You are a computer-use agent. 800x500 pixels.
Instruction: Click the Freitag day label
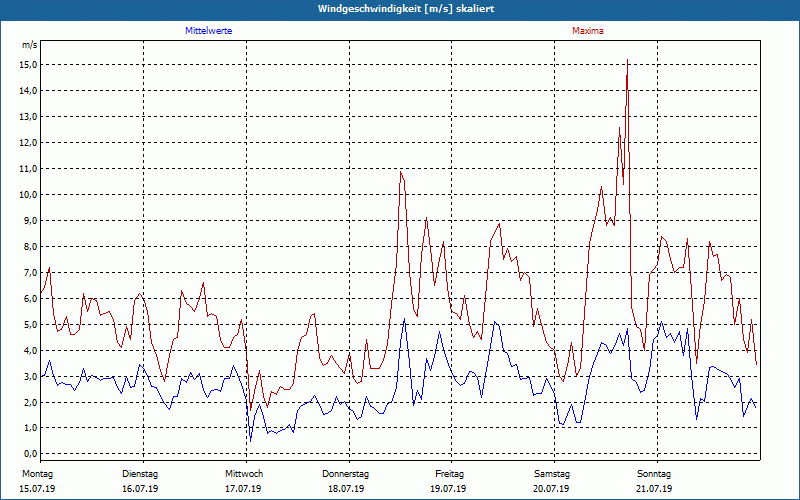[449, 474]
